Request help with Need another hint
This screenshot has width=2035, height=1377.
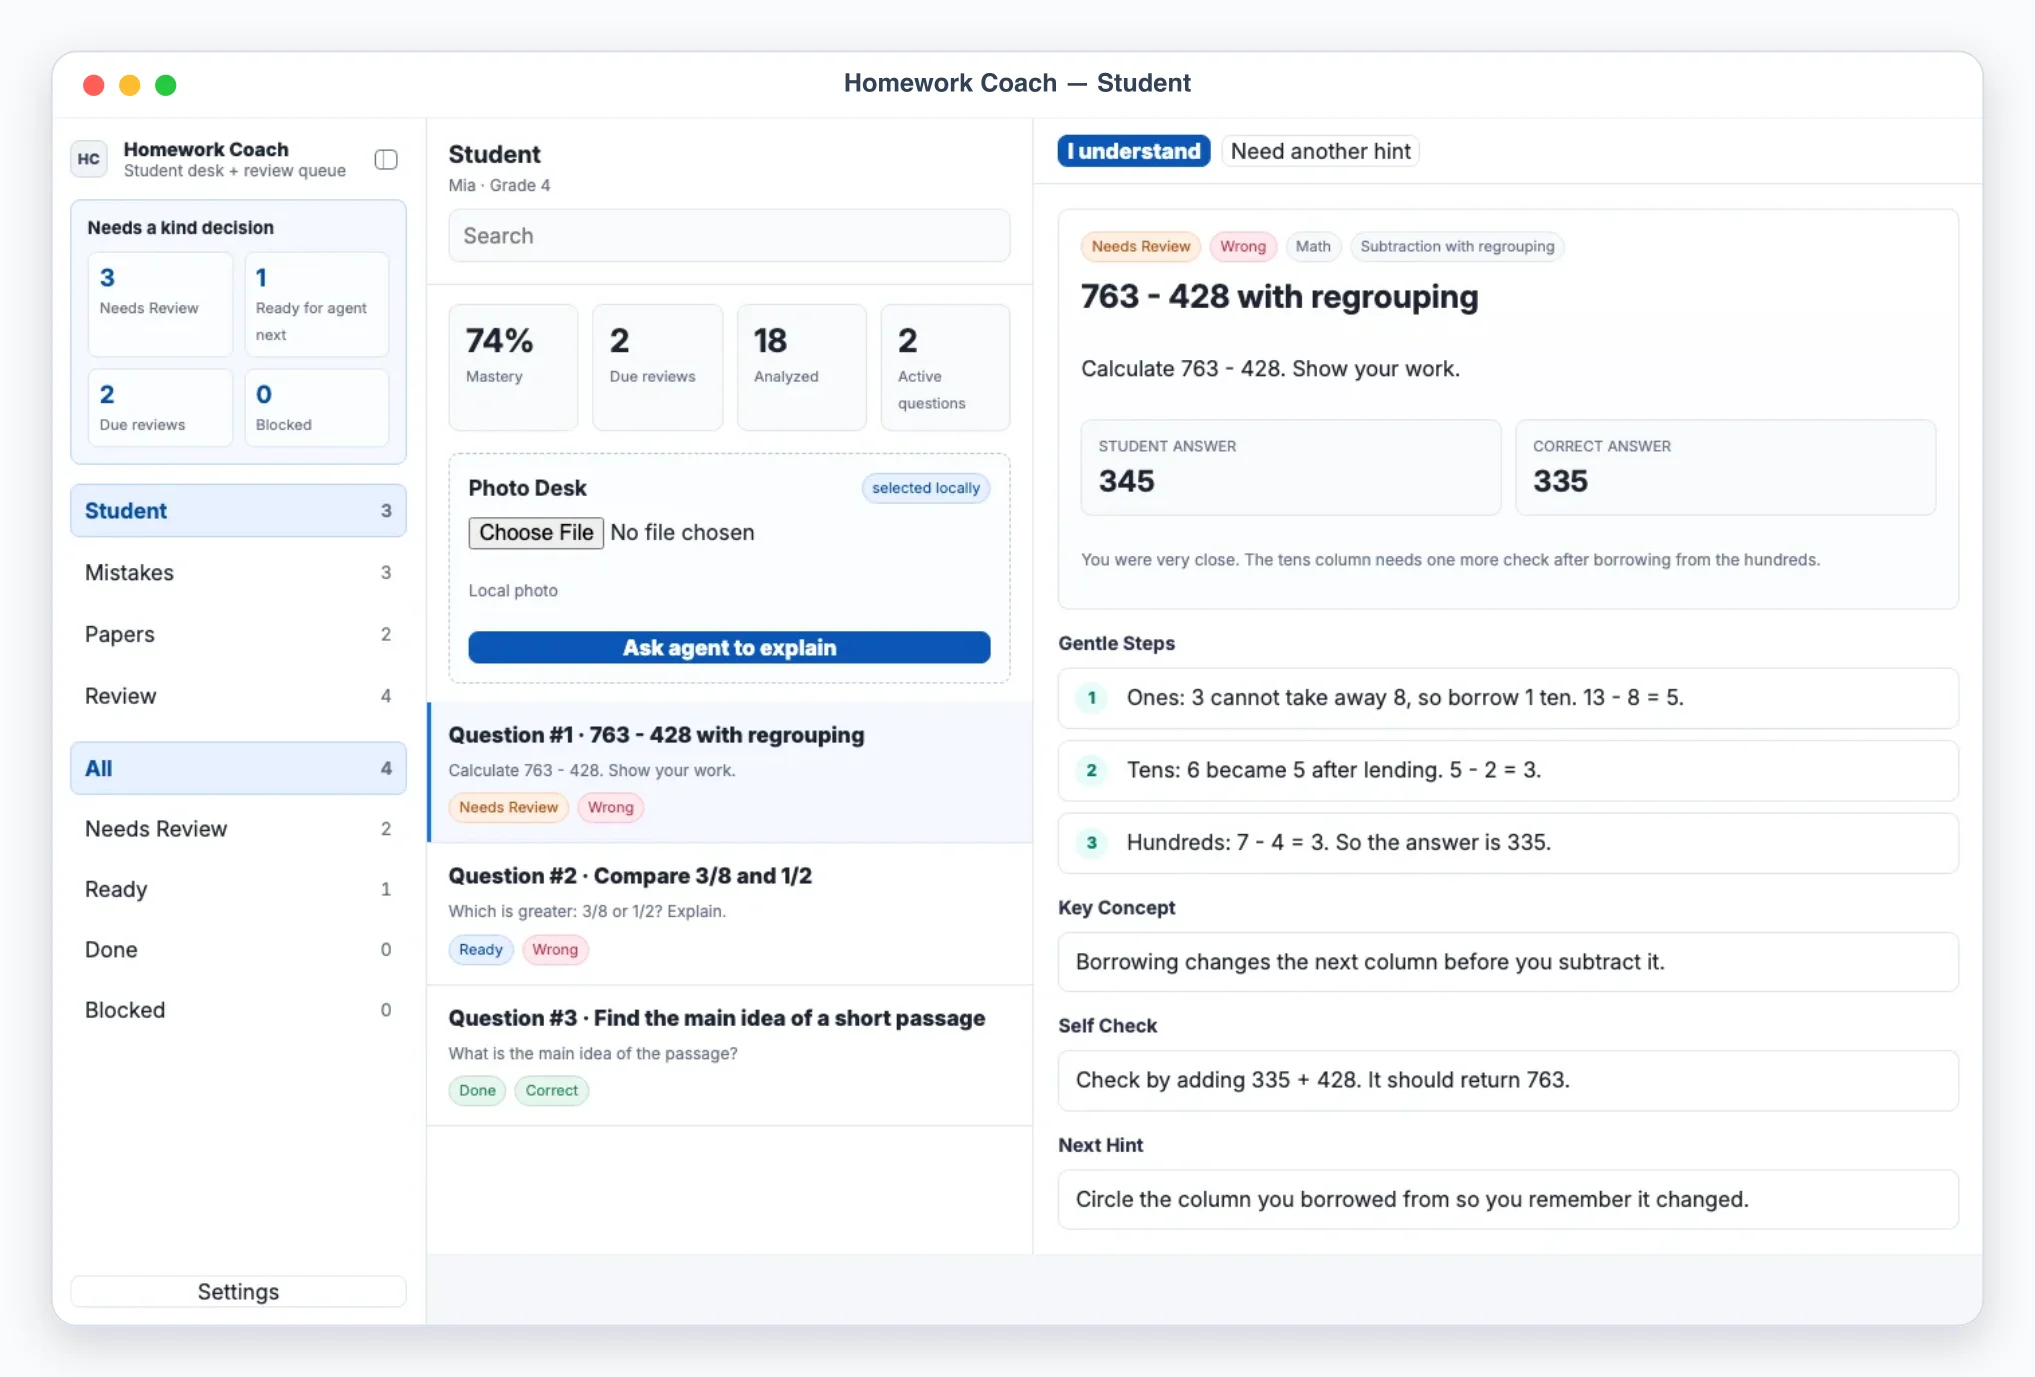click(x=1320, y=151)
